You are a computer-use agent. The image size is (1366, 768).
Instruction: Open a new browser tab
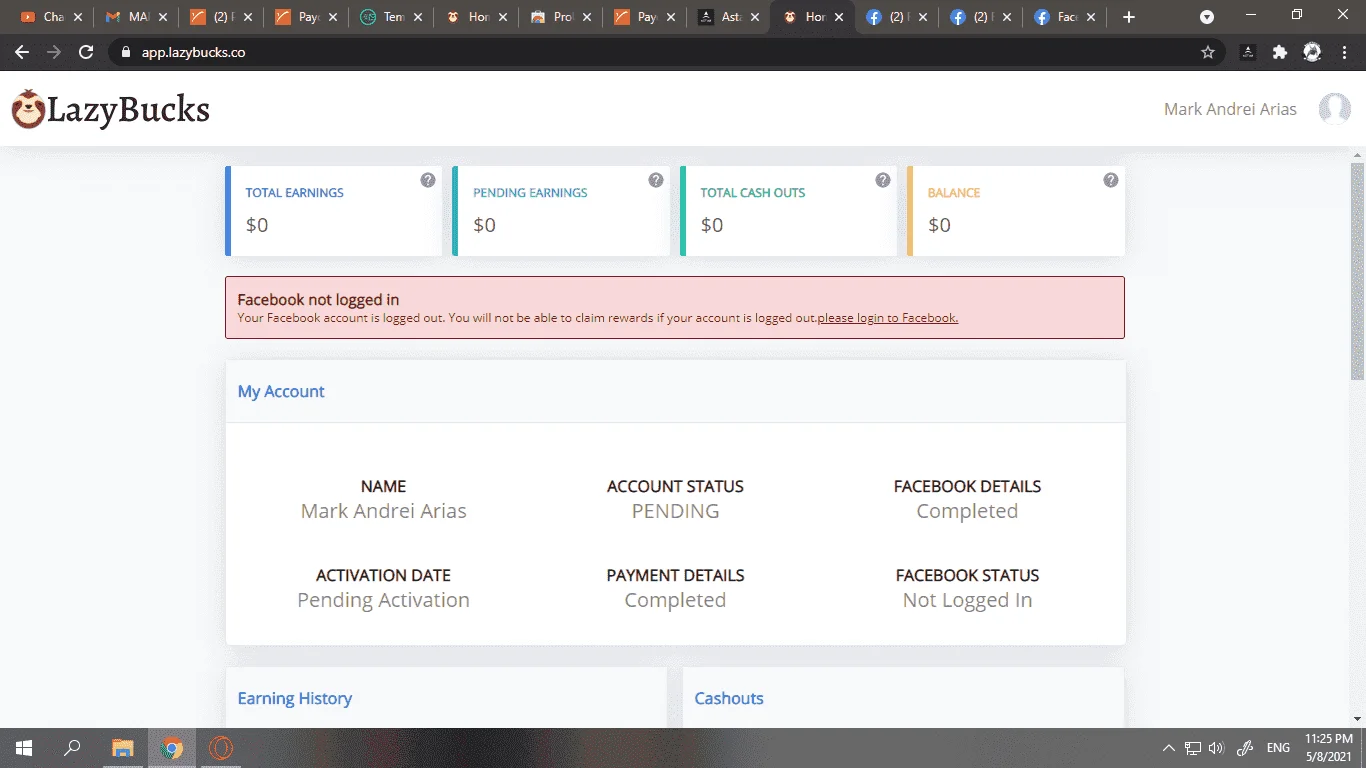click(1129, 17)
